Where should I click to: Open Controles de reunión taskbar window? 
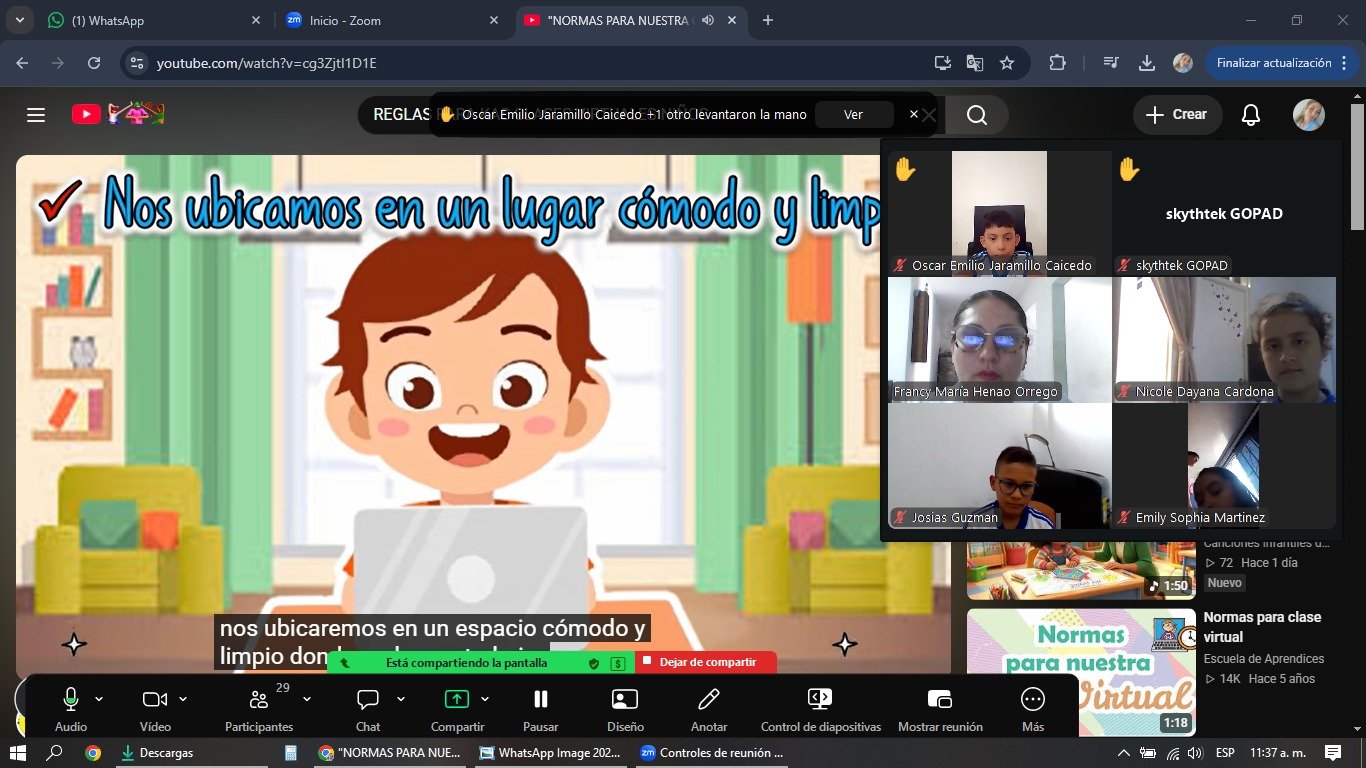click(713, 753)
